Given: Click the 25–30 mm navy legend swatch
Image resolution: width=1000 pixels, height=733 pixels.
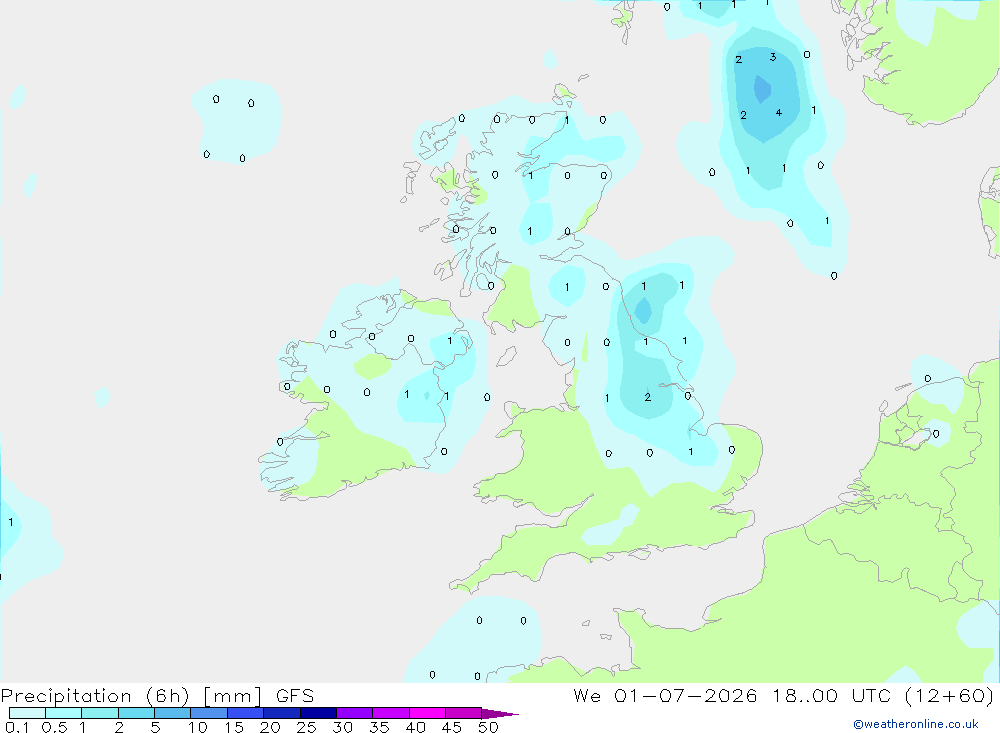Looking at the screenshot, I should click(318, 713).
